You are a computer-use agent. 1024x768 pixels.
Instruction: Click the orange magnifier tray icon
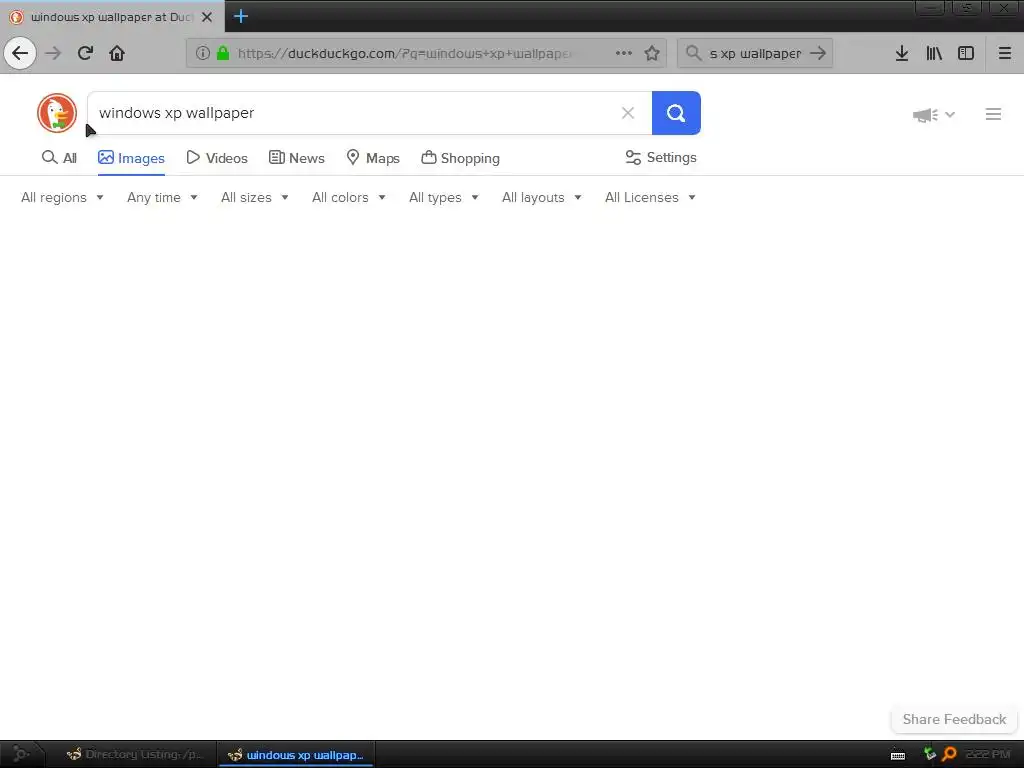pos(949,754)
